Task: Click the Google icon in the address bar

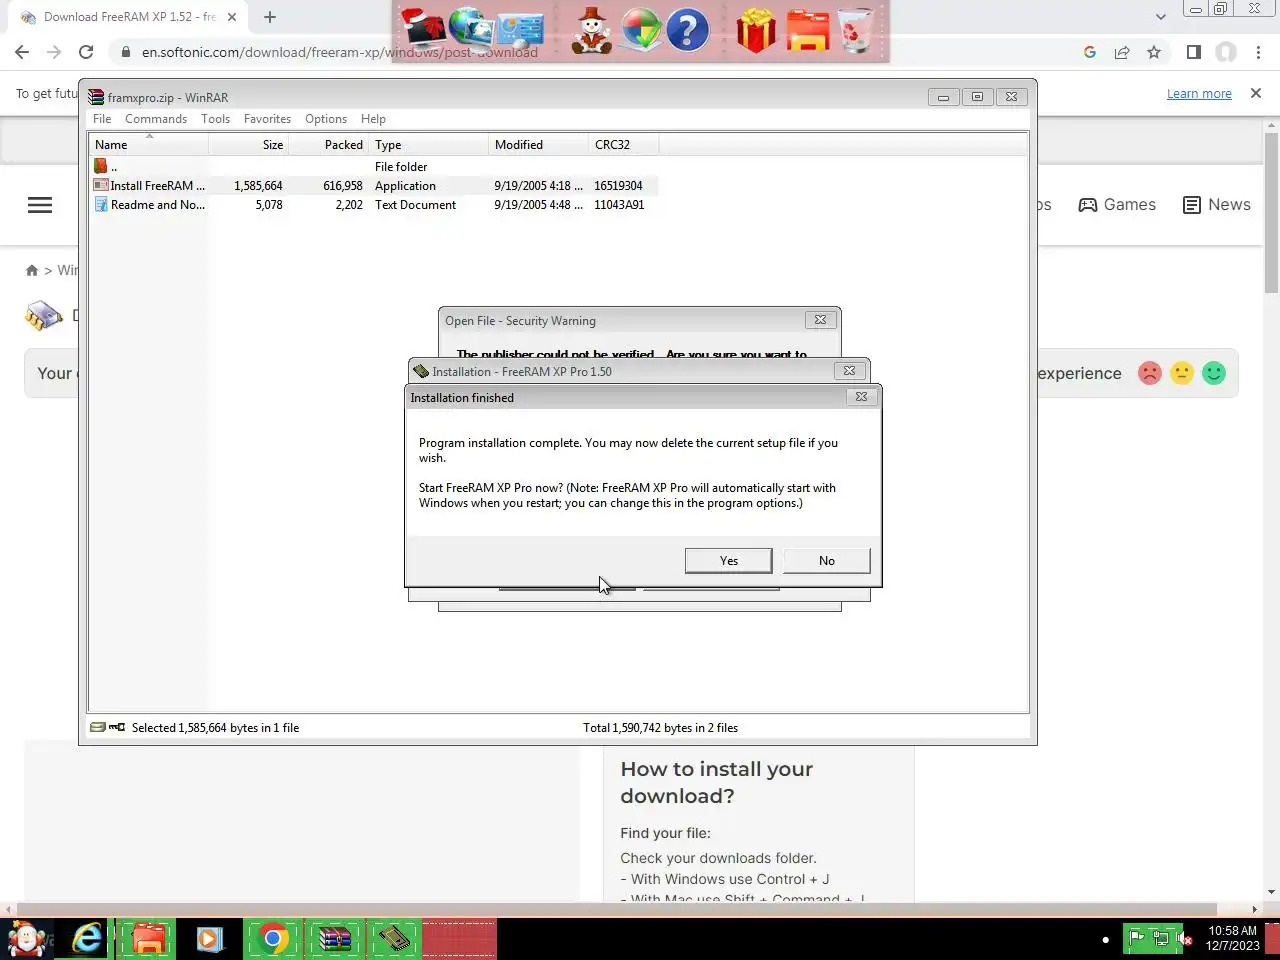Action: click(1090, 52)
